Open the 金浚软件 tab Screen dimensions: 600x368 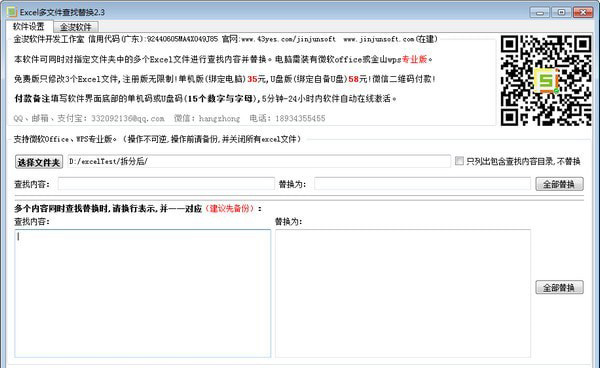[x=76, y=27]
